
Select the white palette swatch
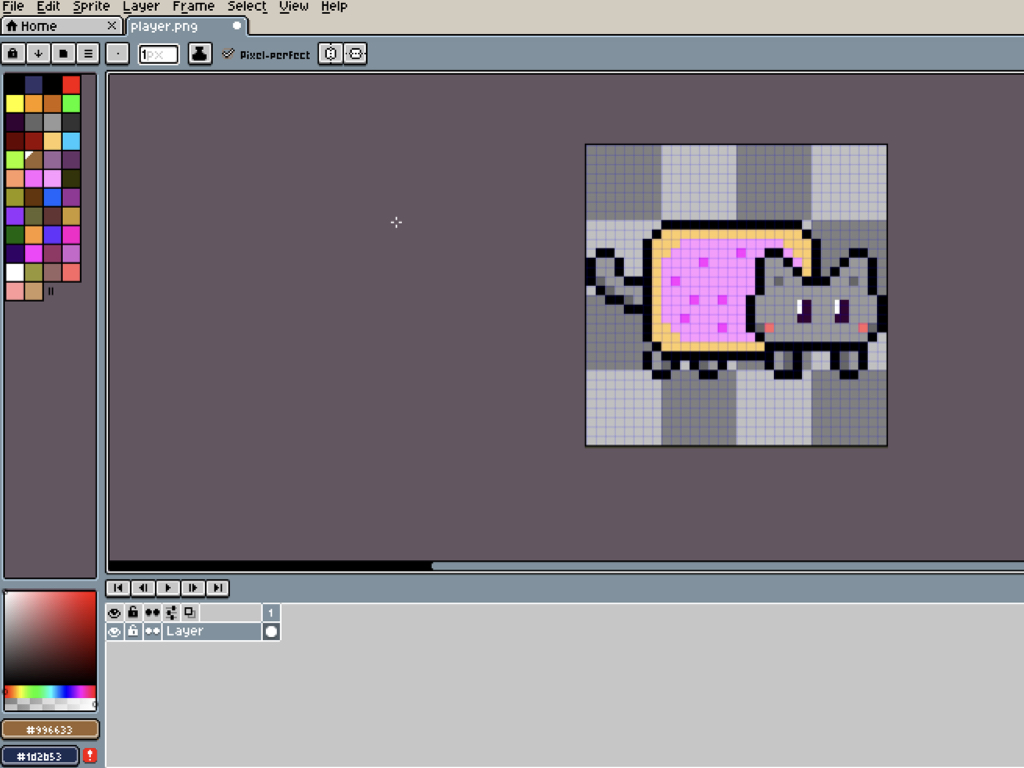(x=14, y=272)
